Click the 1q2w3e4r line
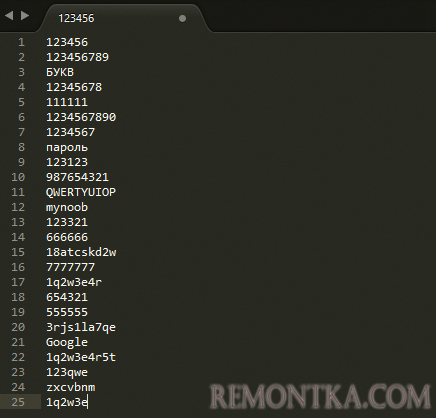Viewport: 436px width, 418px height. click(x=74, y=282)
